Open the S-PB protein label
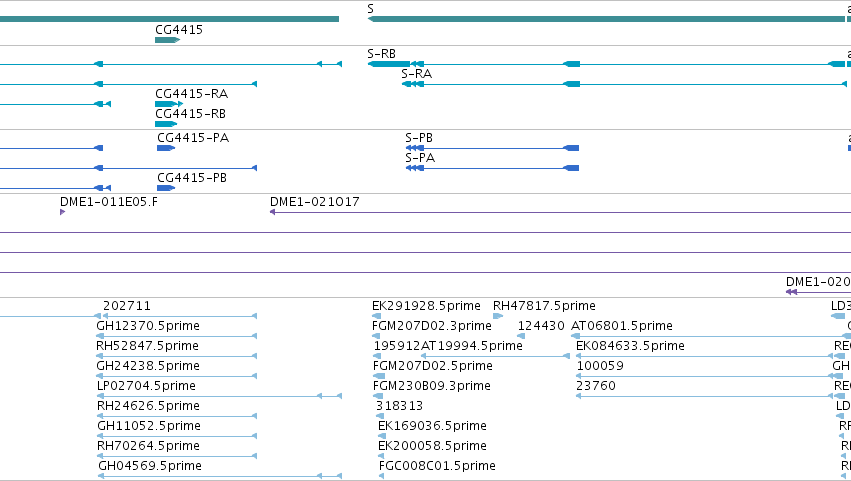This screenshot has height=481, width=851. pos(419,138)
